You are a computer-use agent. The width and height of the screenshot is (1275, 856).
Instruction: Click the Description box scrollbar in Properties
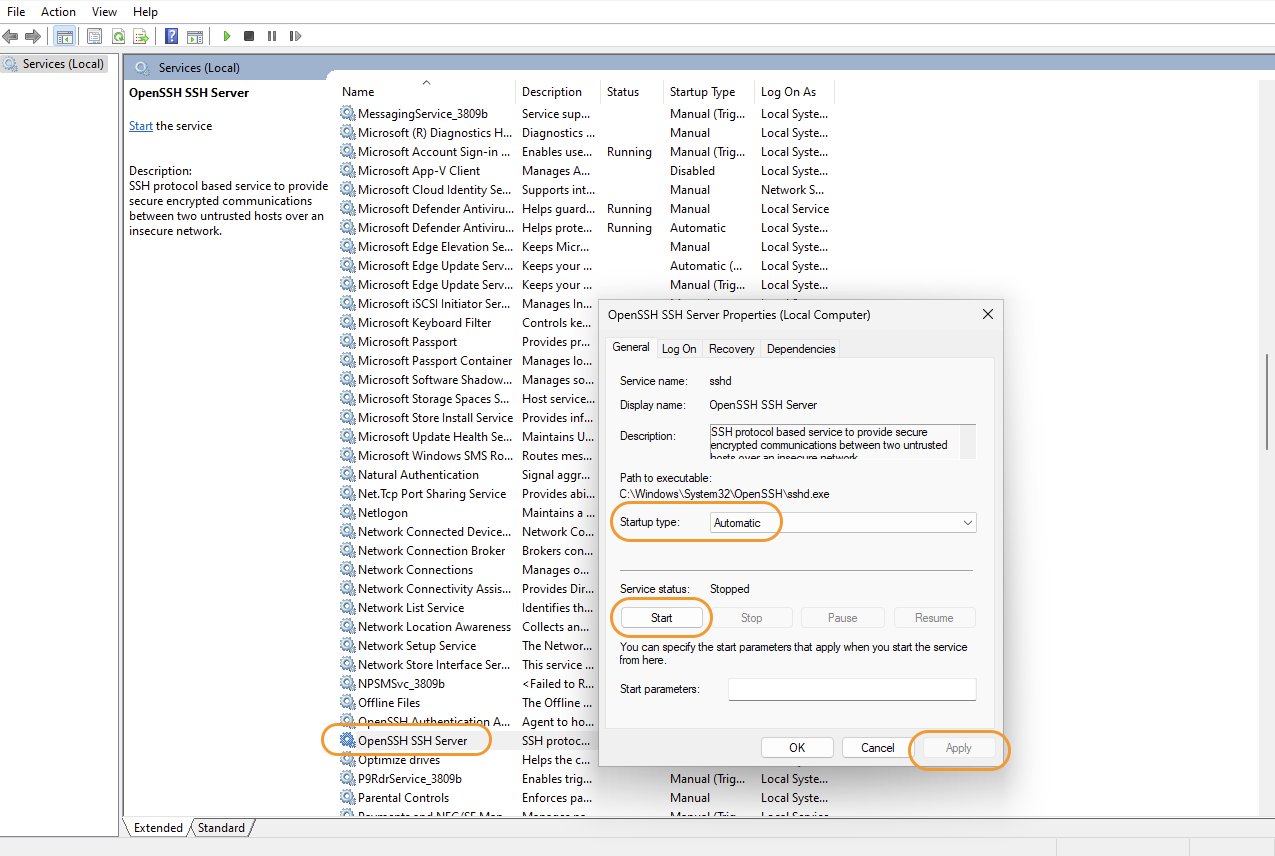968,441
